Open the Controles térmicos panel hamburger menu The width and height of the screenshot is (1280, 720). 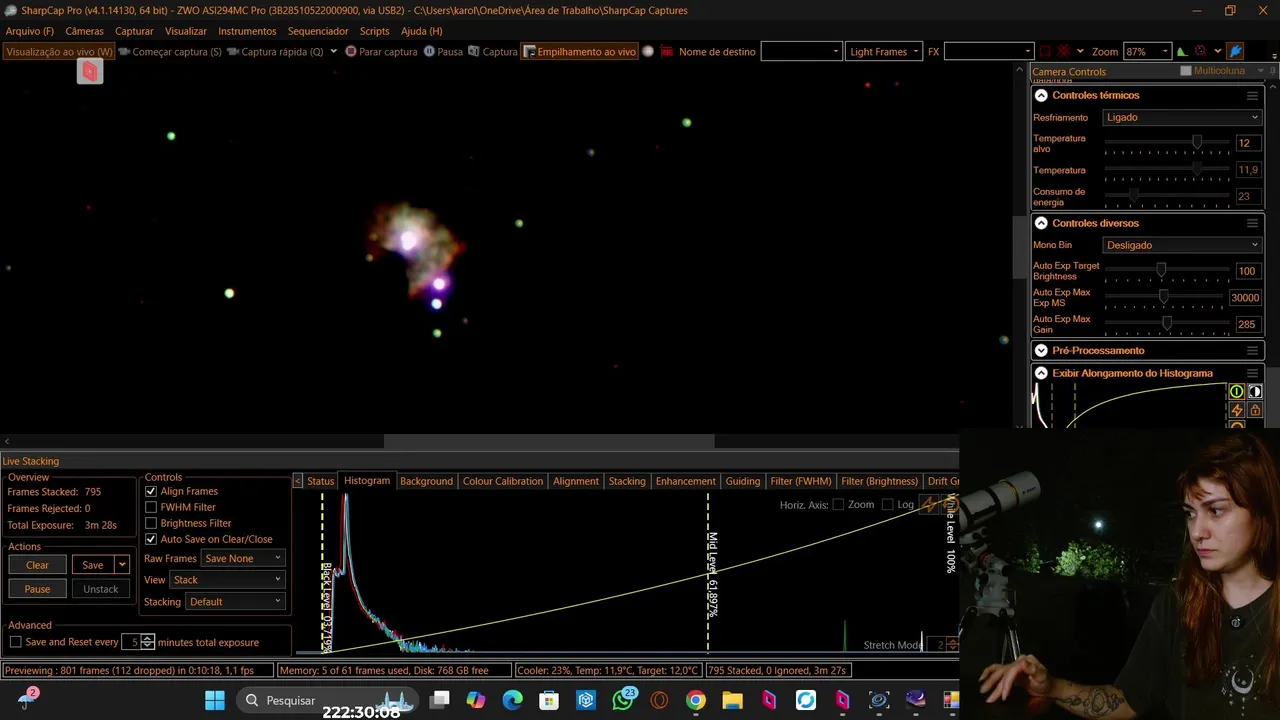coord(1252,95)
